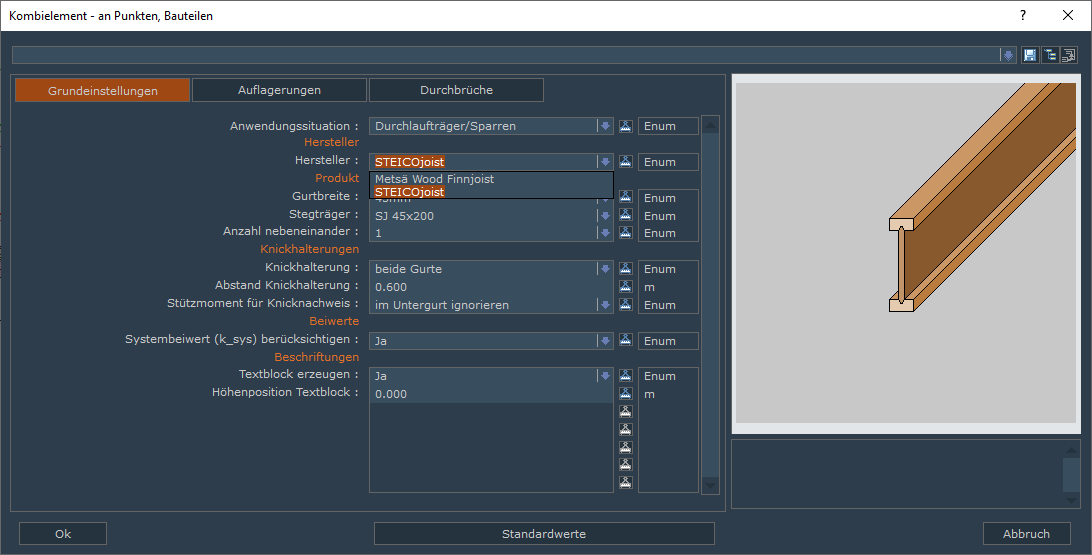This screenshot has width=1092, height=555.
Task: Click the preset list import icon
Action: 1068,55
